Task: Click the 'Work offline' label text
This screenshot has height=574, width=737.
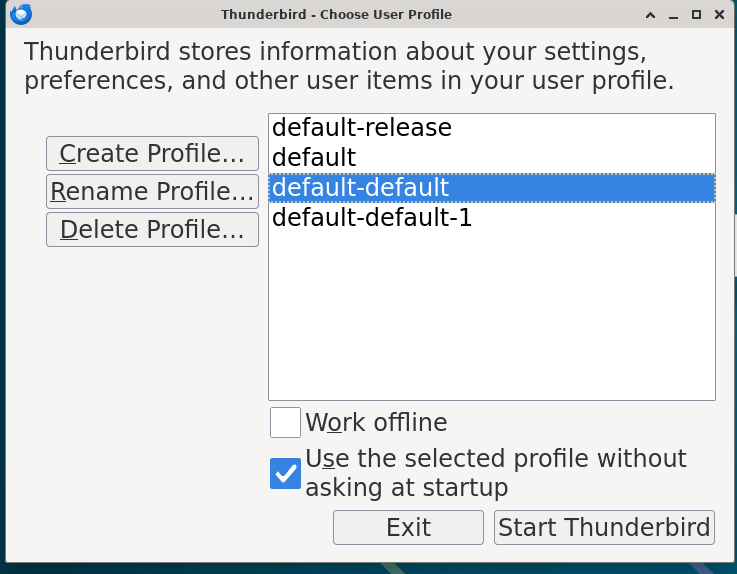Action: pos(376,422)
